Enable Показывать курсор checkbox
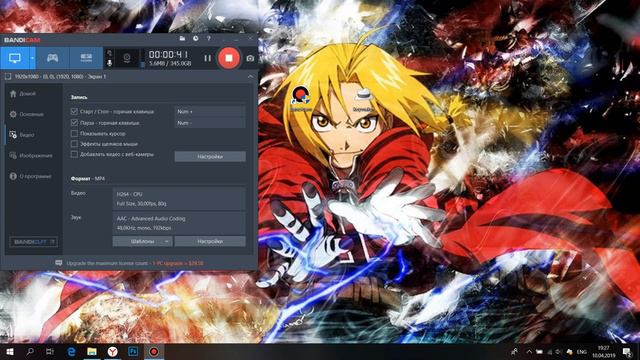 [74, 133]
